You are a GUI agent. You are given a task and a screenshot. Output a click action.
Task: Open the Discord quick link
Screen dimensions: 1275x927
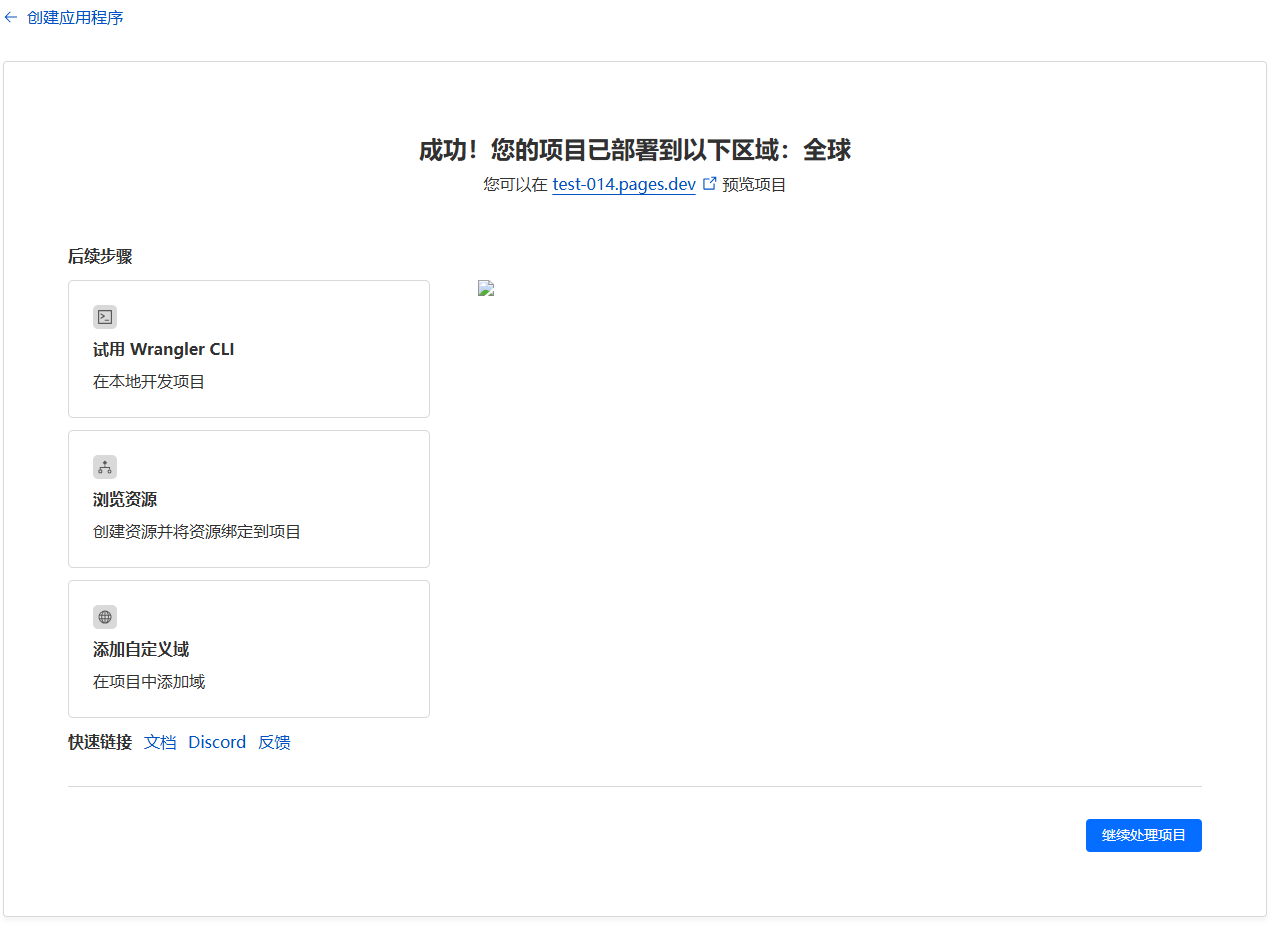[217, 742]
